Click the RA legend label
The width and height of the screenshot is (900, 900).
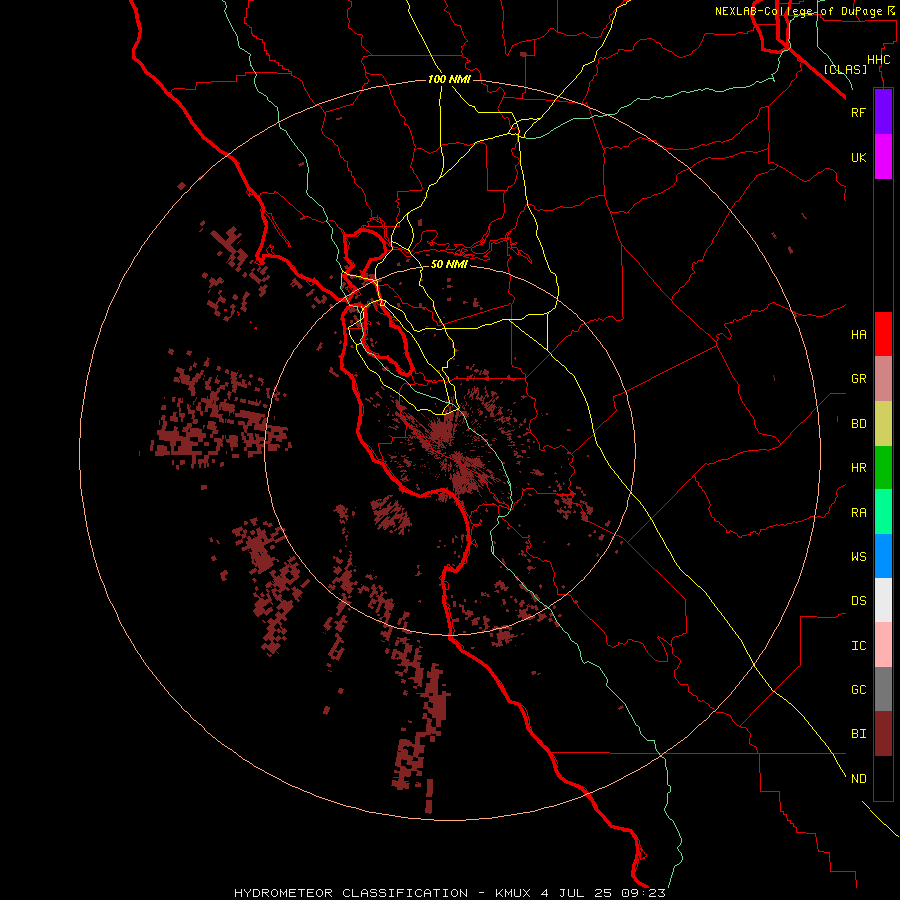pyautogui.click(x=858, y=513)
